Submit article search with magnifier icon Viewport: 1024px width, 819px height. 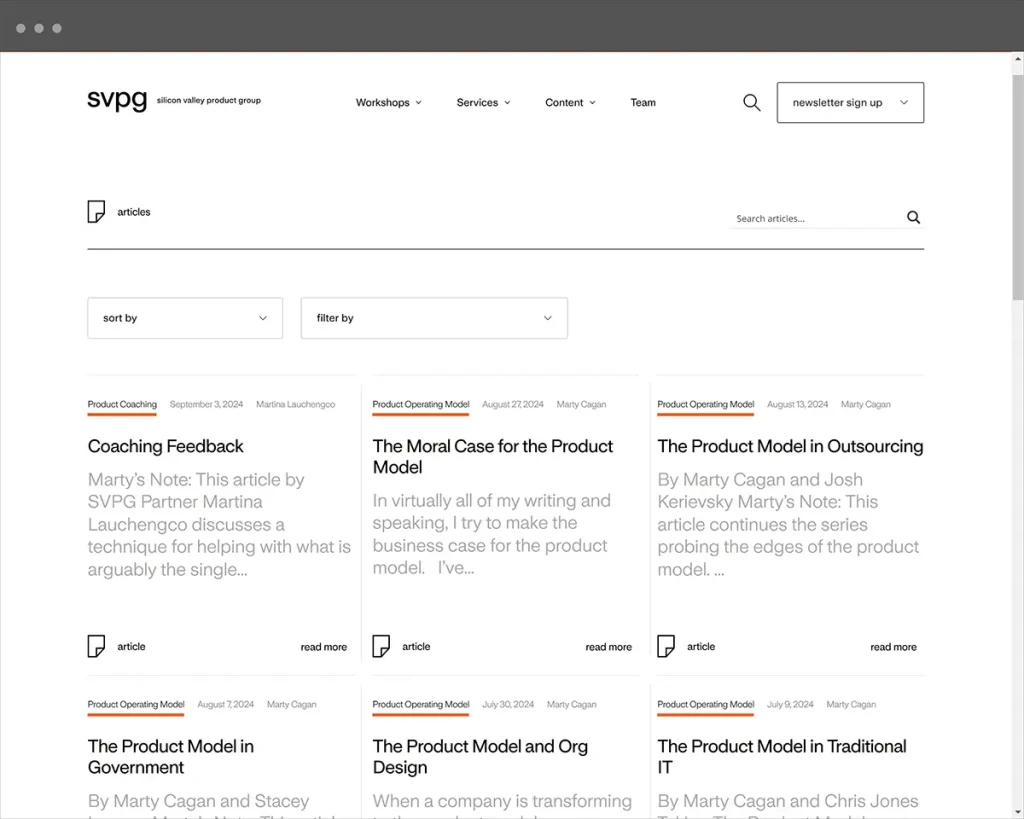tap(913, 218)
